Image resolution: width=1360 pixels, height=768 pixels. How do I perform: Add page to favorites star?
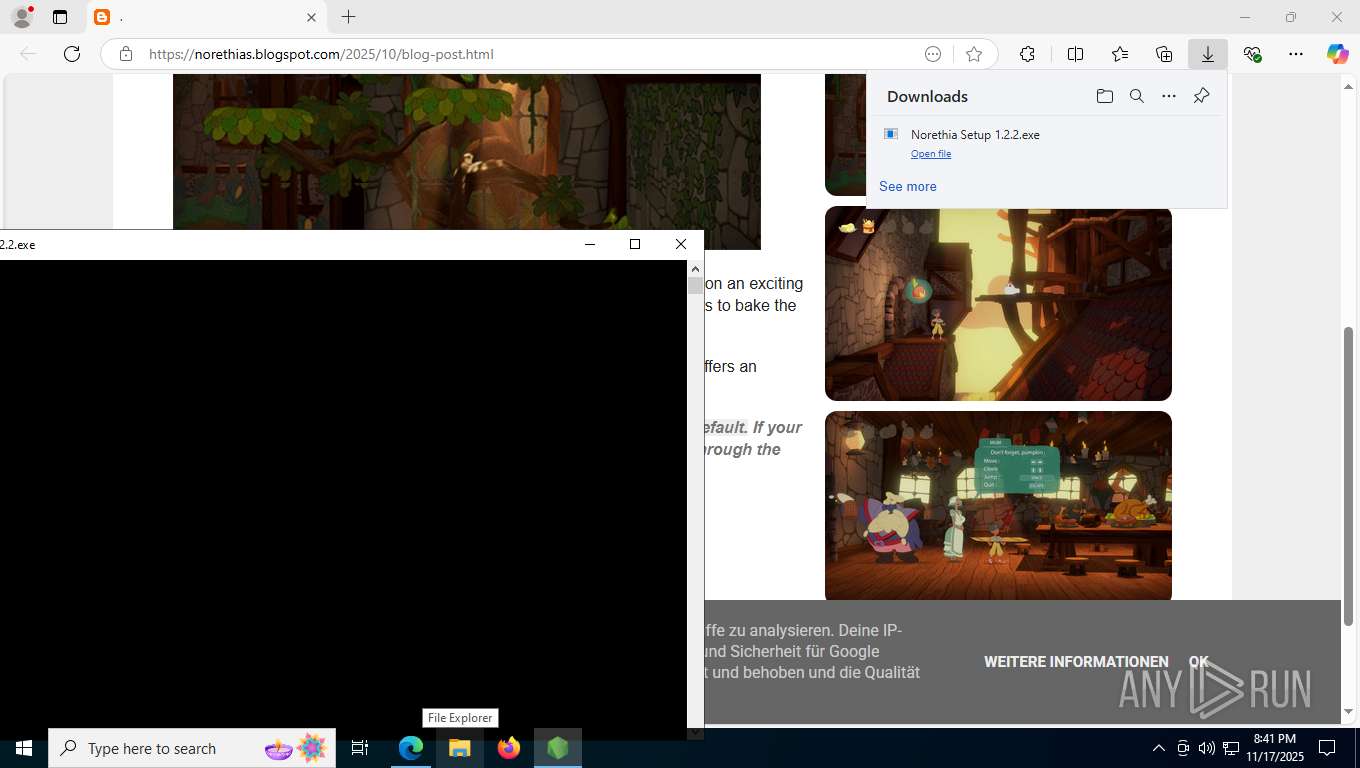[x=974, y=54]
